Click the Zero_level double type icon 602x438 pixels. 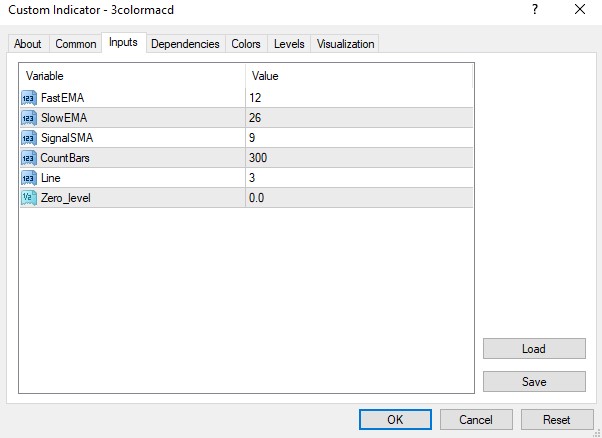click(x=28, y=198)
